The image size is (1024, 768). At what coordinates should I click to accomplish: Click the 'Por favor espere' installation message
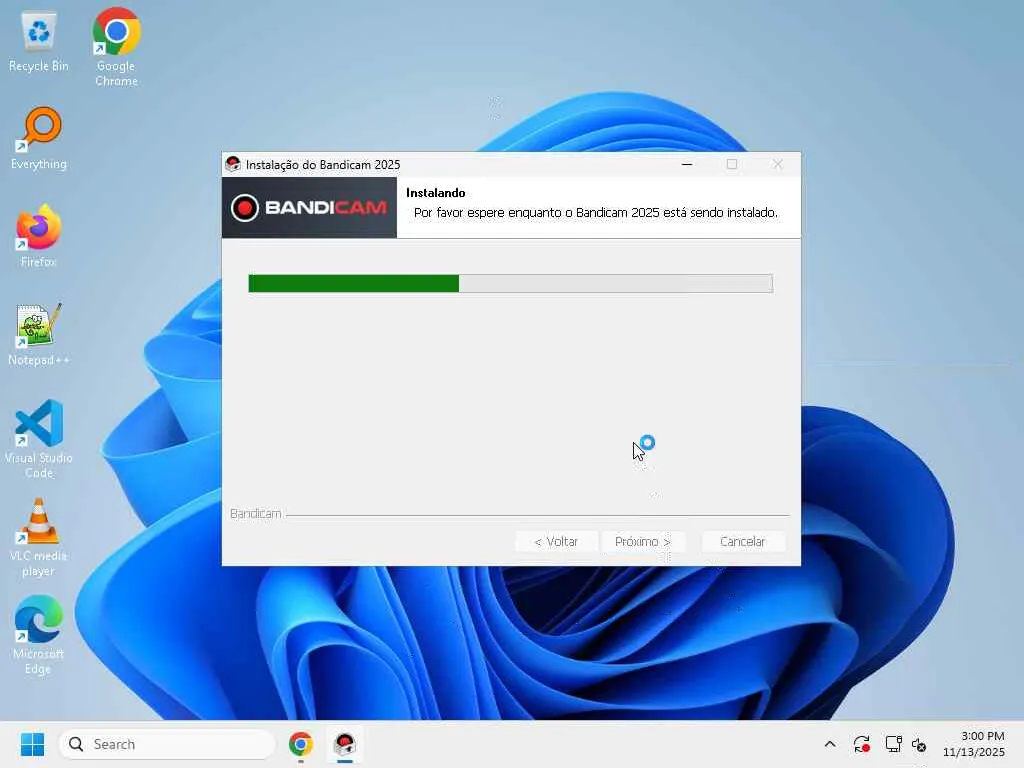click(x=596, y=212)
